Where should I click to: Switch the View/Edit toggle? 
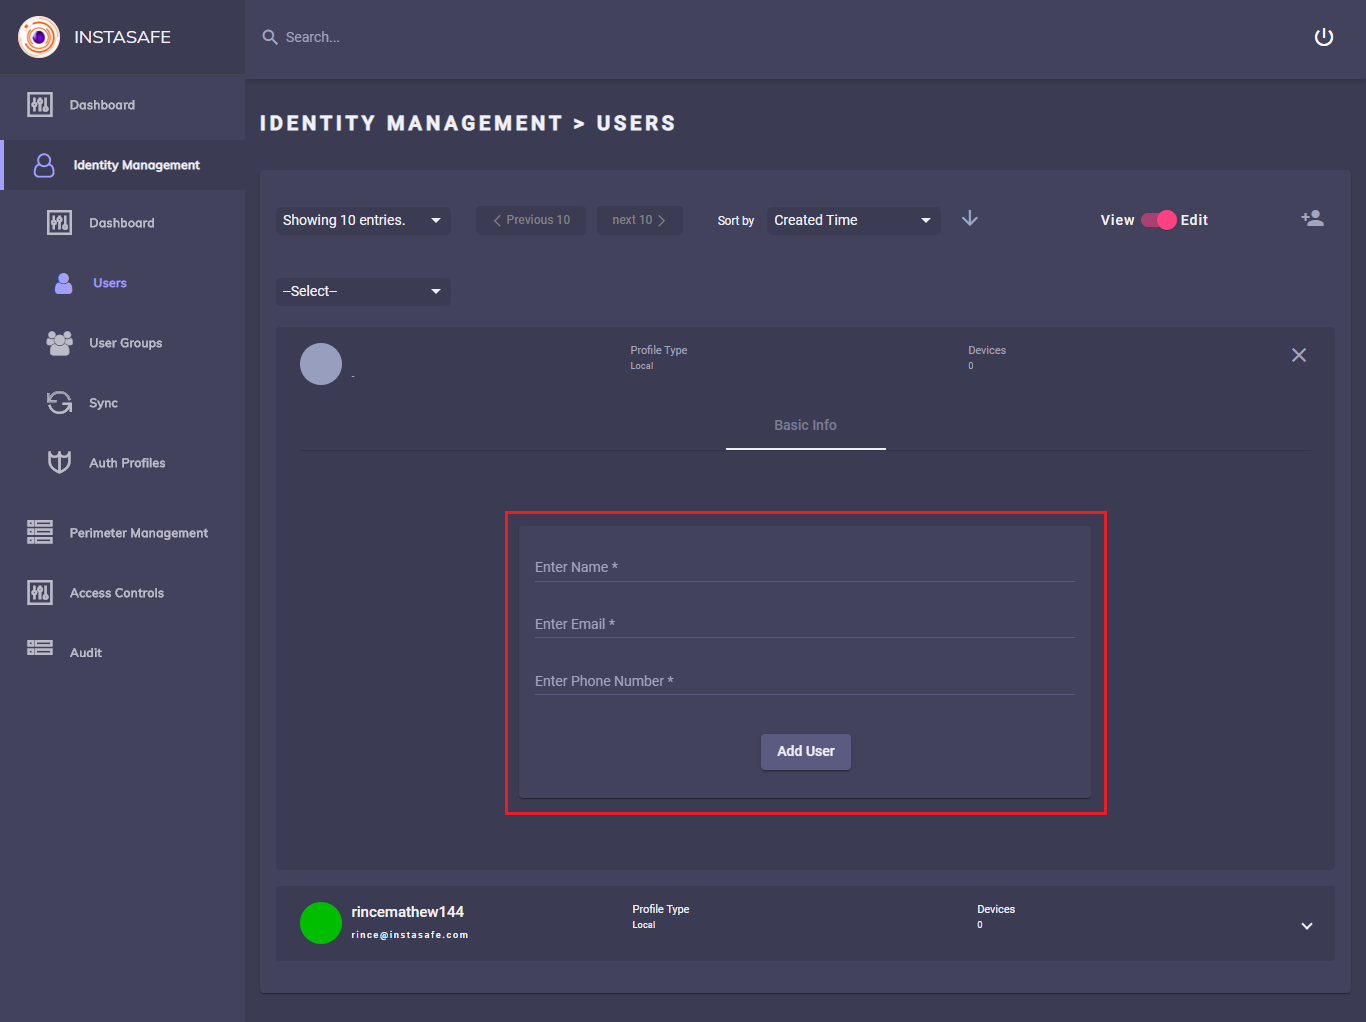[x=1159, y=220]
